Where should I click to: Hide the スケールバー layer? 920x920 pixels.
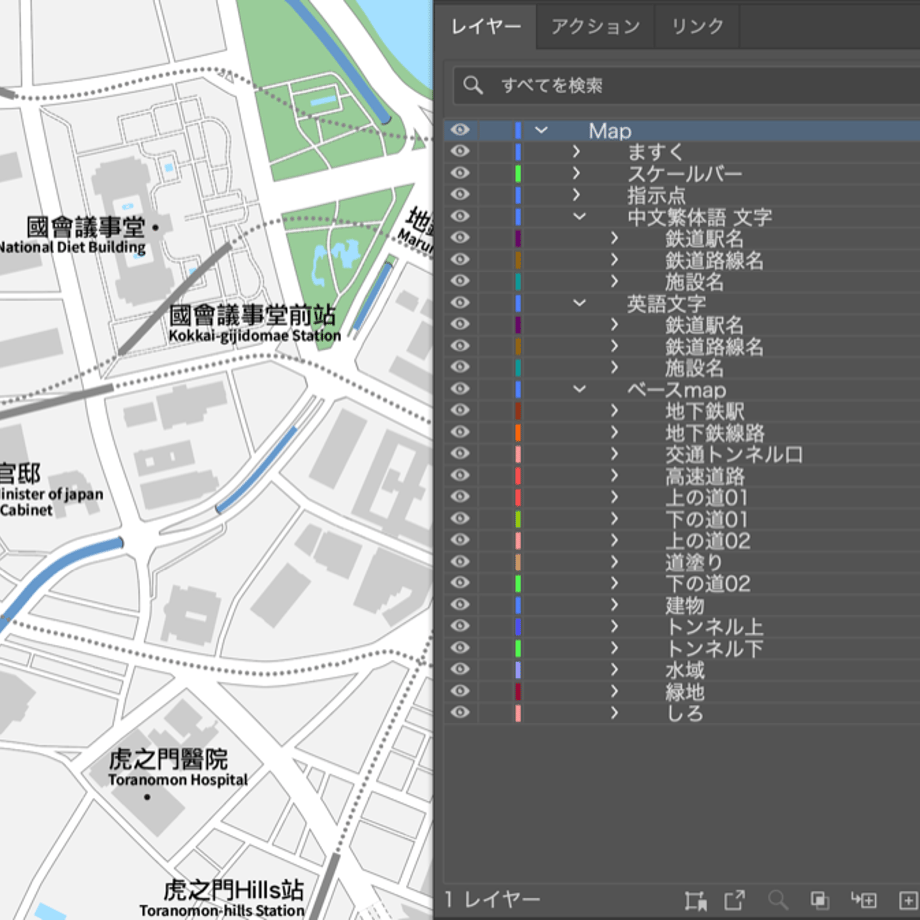click(460, 173)
